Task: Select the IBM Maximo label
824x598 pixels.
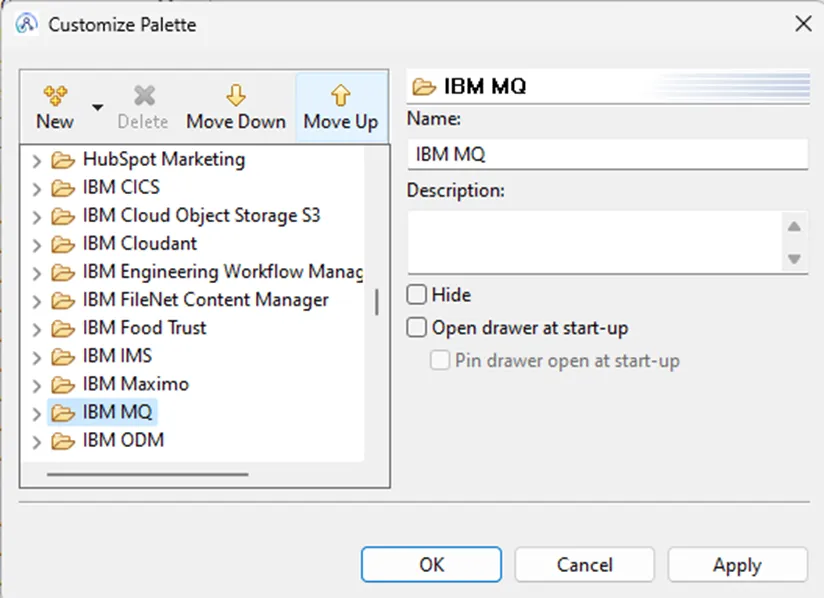Action: pyautogui.click(x=136, y=384)
